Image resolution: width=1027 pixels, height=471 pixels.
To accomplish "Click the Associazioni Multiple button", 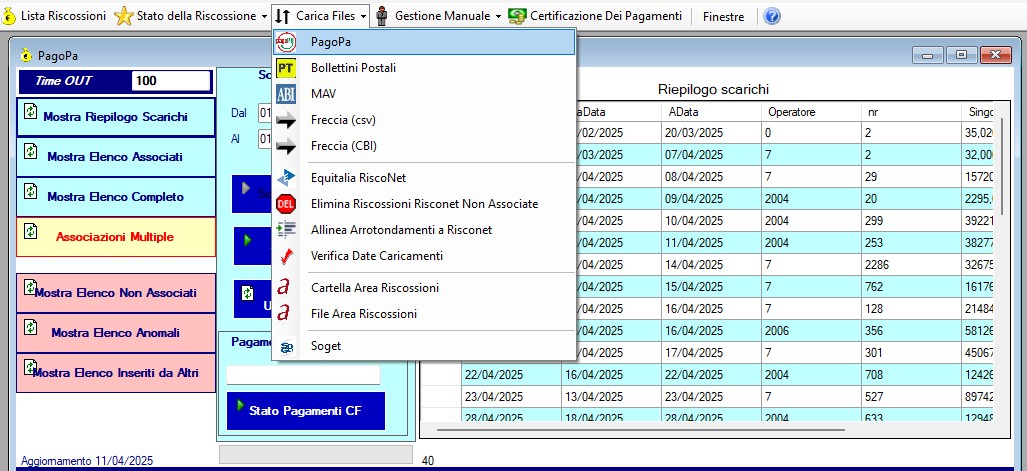I will pyautogui.click(x=115, y=237).
